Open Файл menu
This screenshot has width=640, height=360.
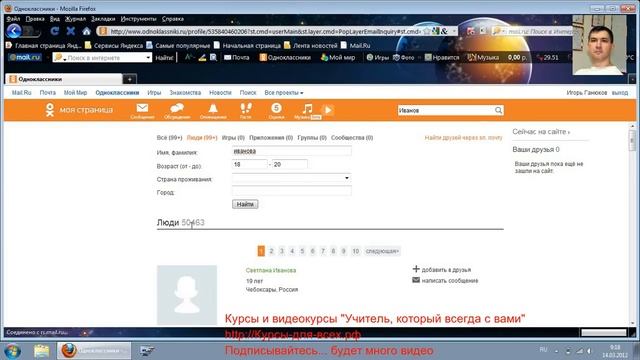click(13, 19)
